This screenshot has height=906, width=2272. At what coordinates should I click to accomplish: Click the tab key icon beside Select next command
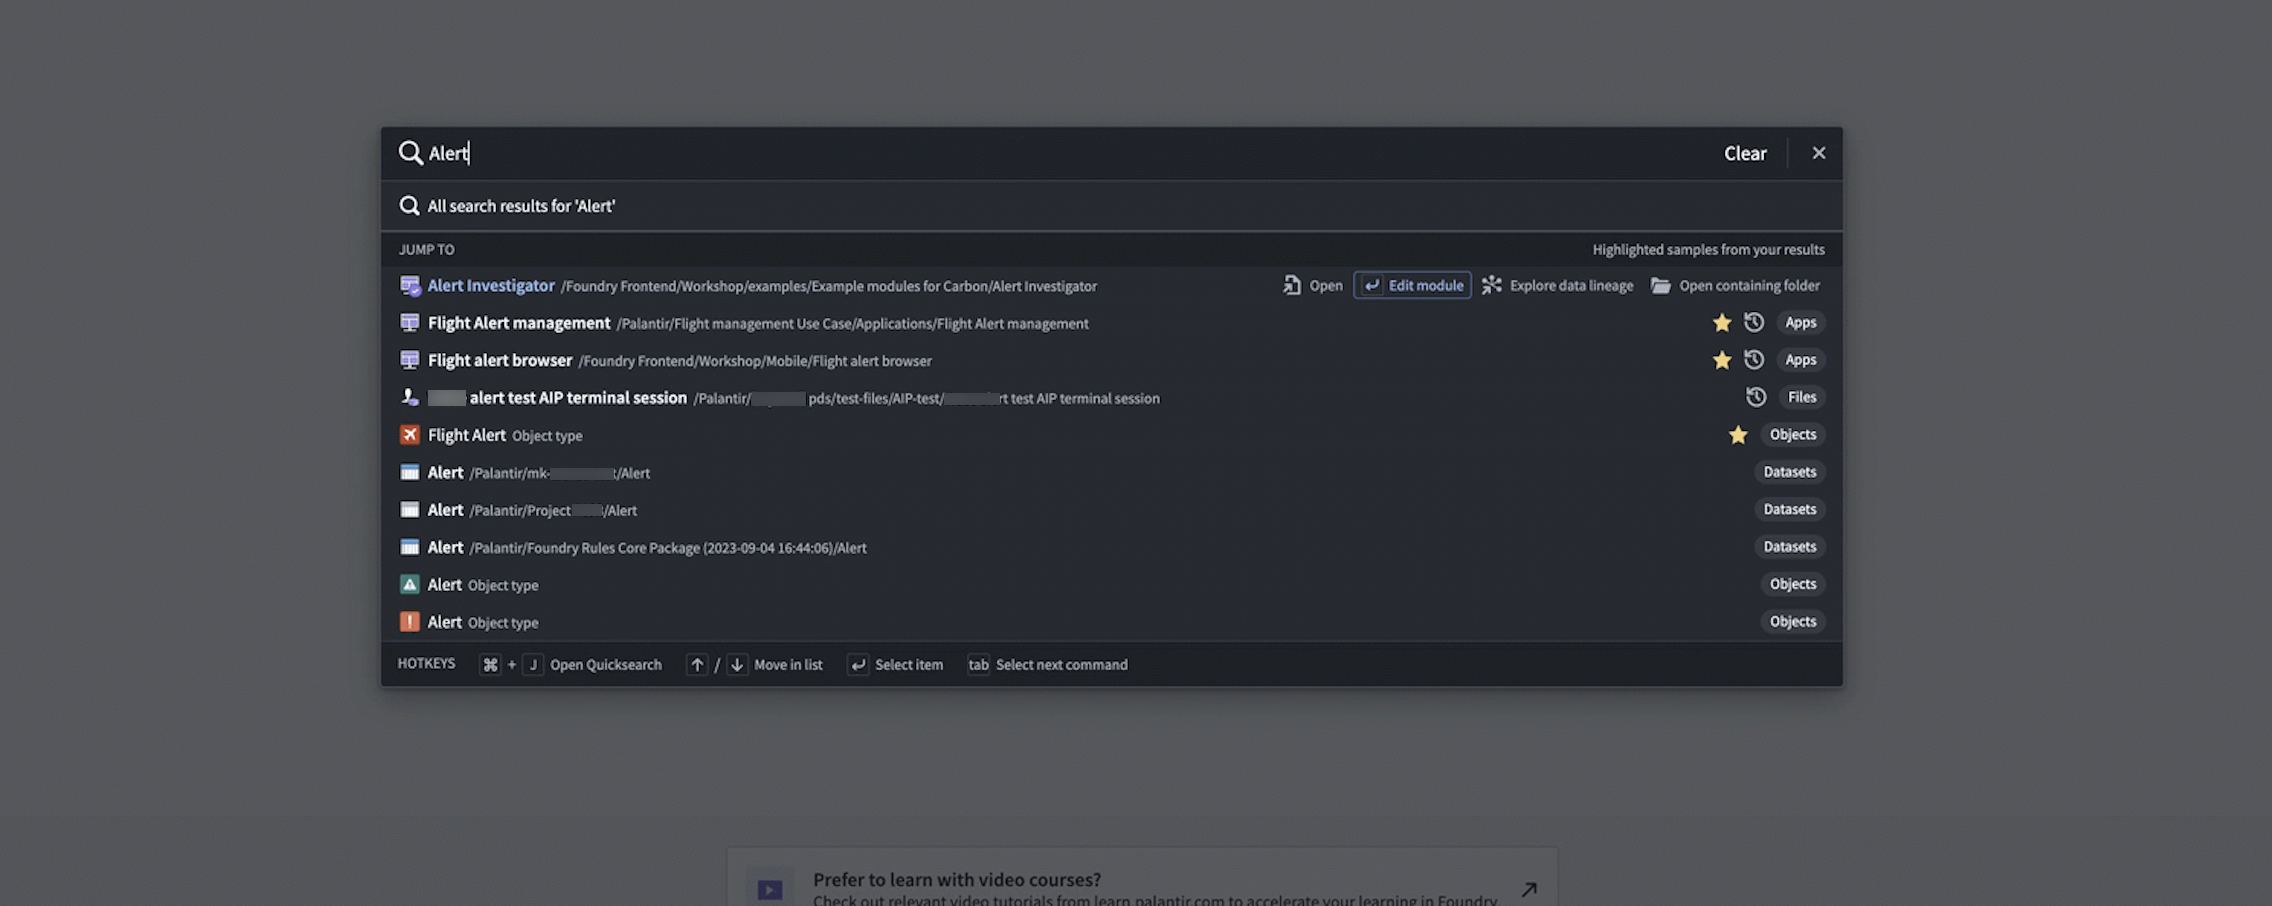(978, 665)
